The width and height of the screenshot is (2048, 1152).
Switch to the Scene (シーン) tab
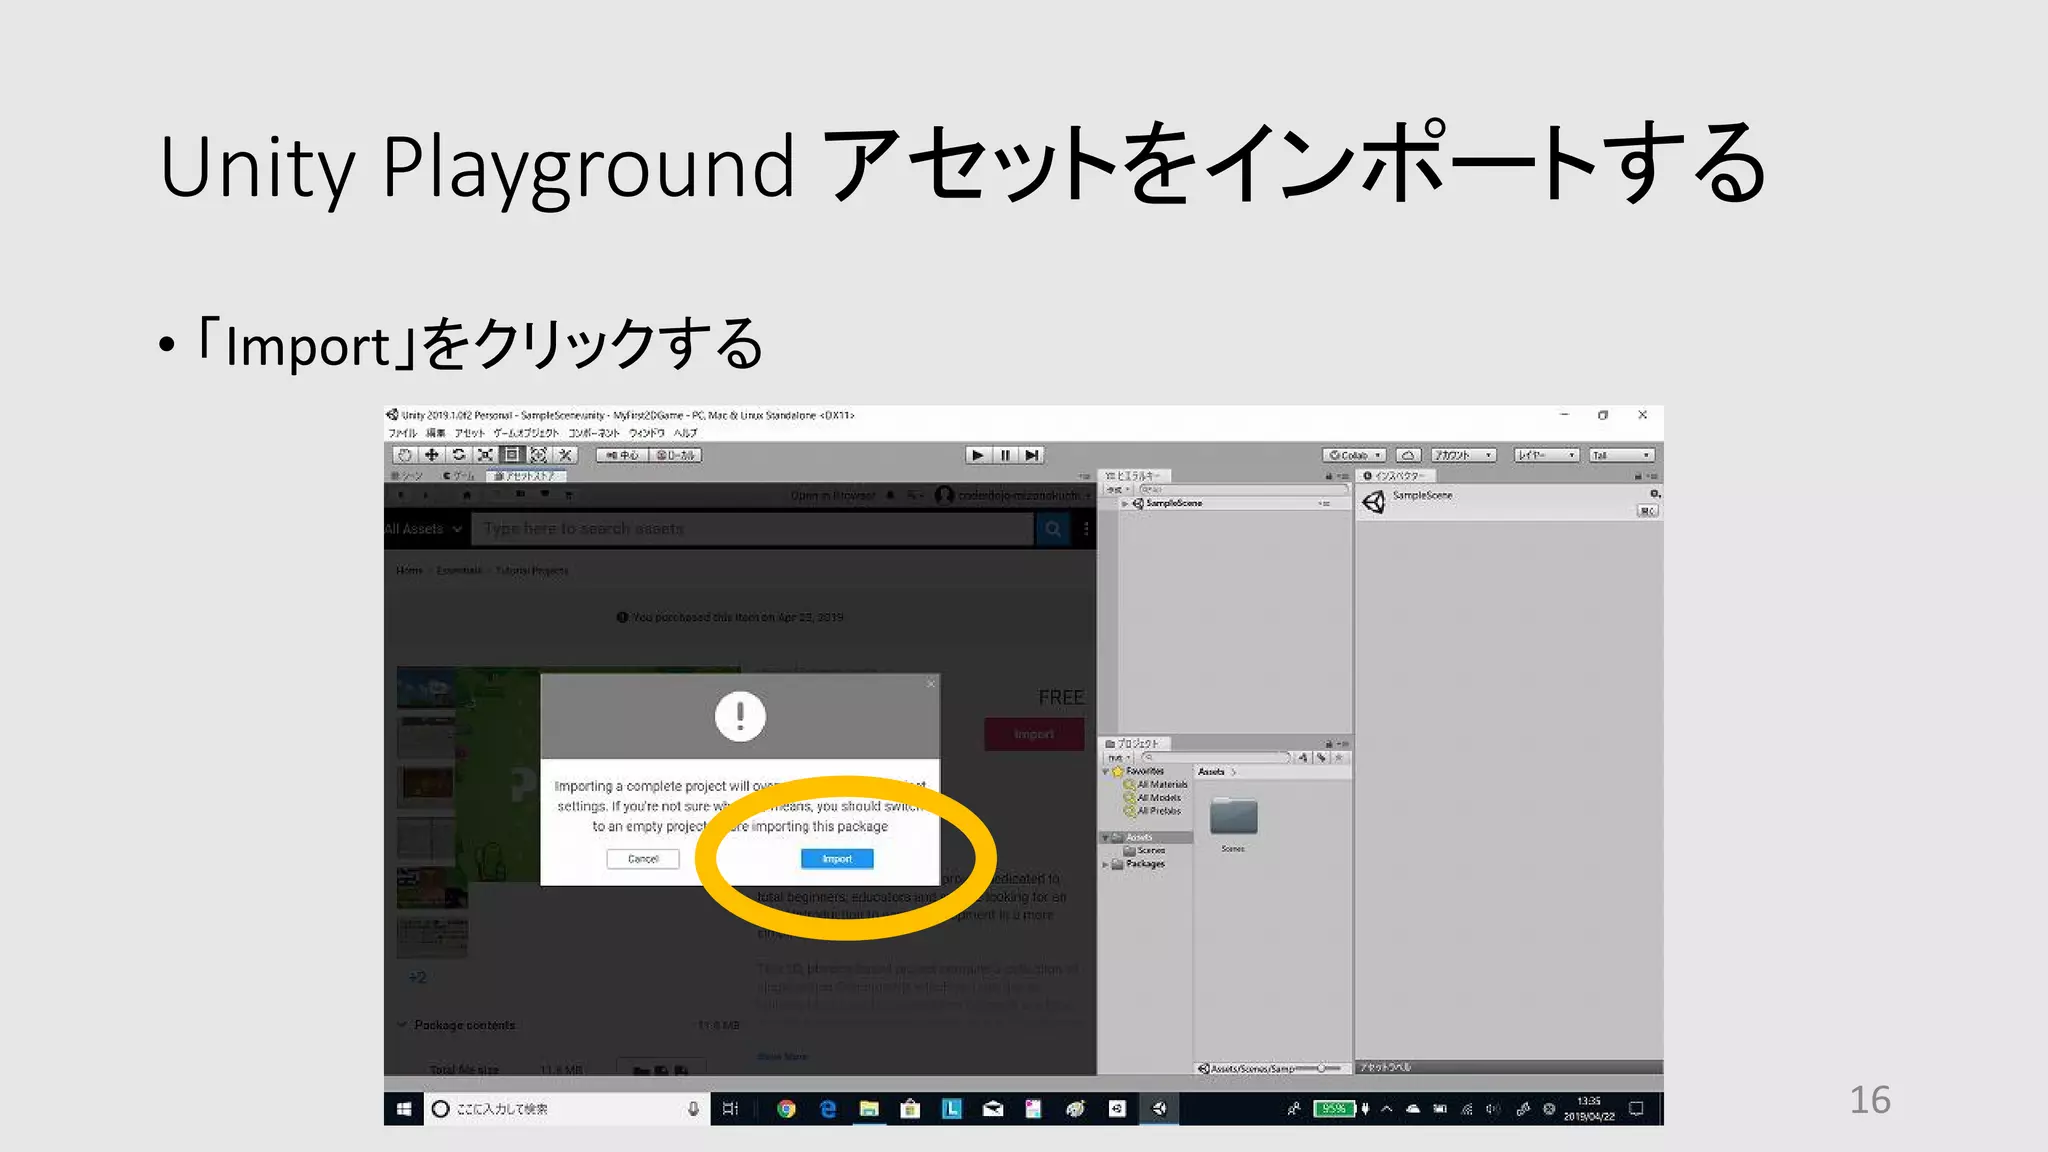pos(408,476)
